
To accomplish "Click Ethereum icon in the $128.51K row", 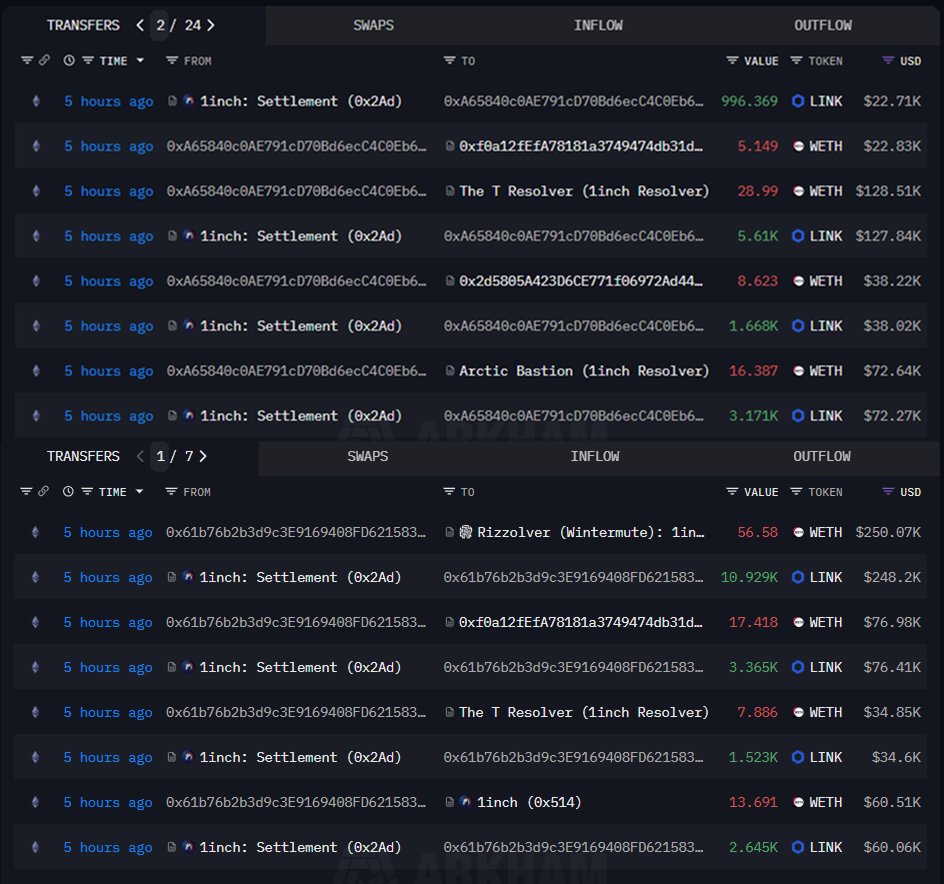I will [36, 191].
